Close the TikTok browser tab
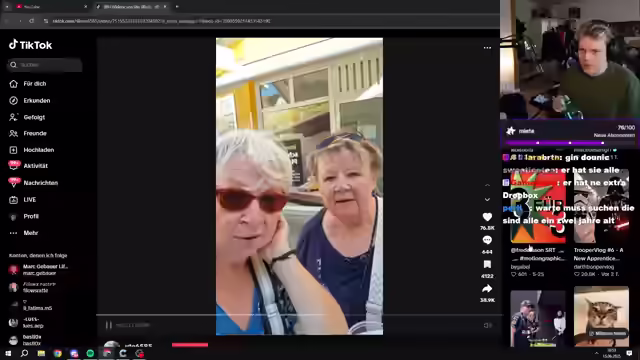This screenshot has height=360, width=640. pos(165,7)
